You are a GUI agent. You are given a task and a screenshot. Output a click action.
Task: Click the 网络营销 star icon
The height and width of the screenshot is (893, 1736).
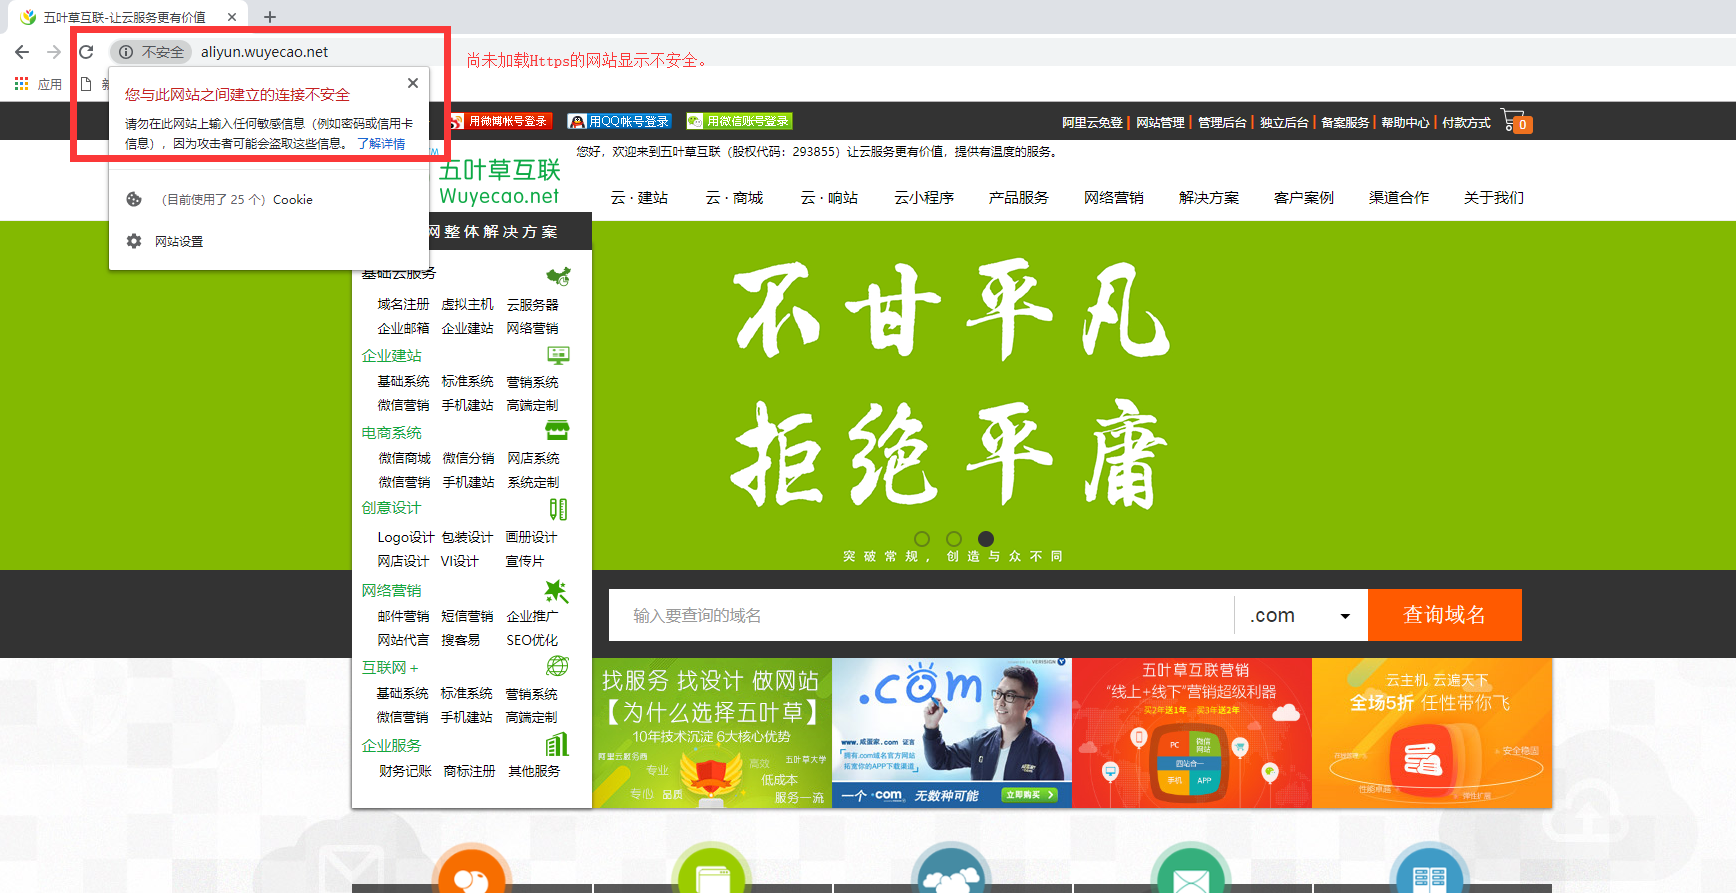557,591
